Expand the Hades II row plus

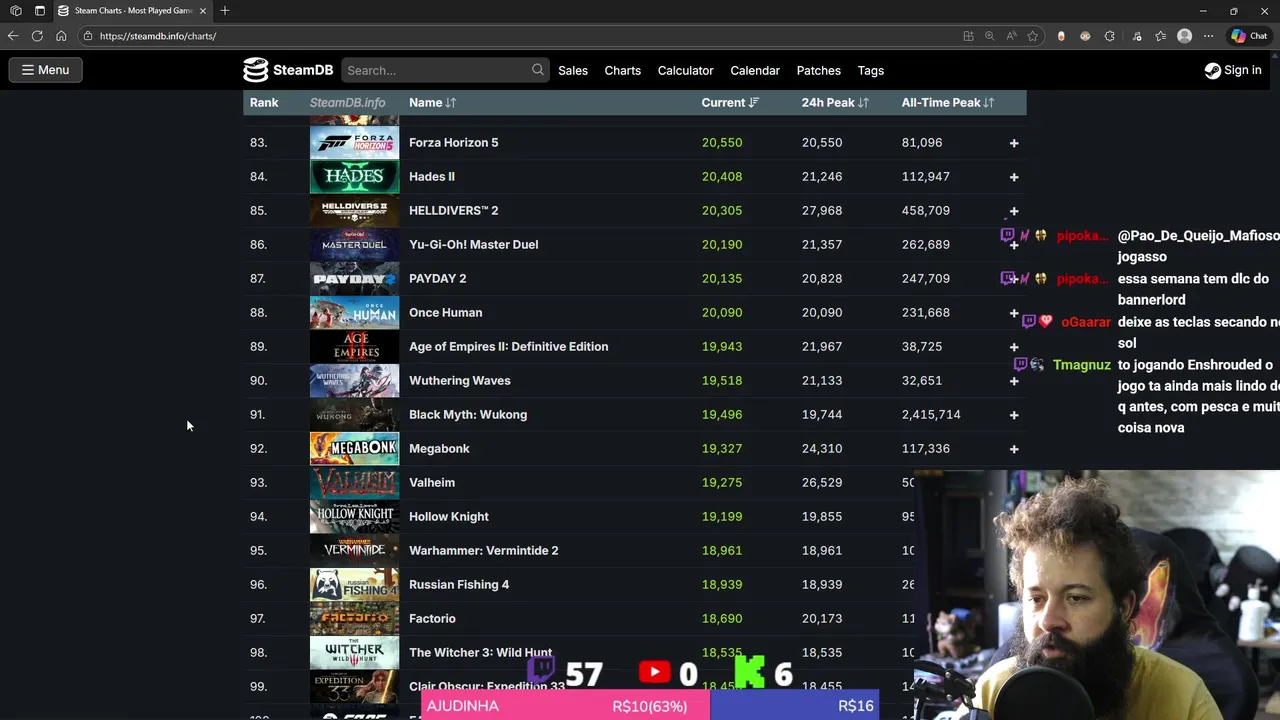1014,177
